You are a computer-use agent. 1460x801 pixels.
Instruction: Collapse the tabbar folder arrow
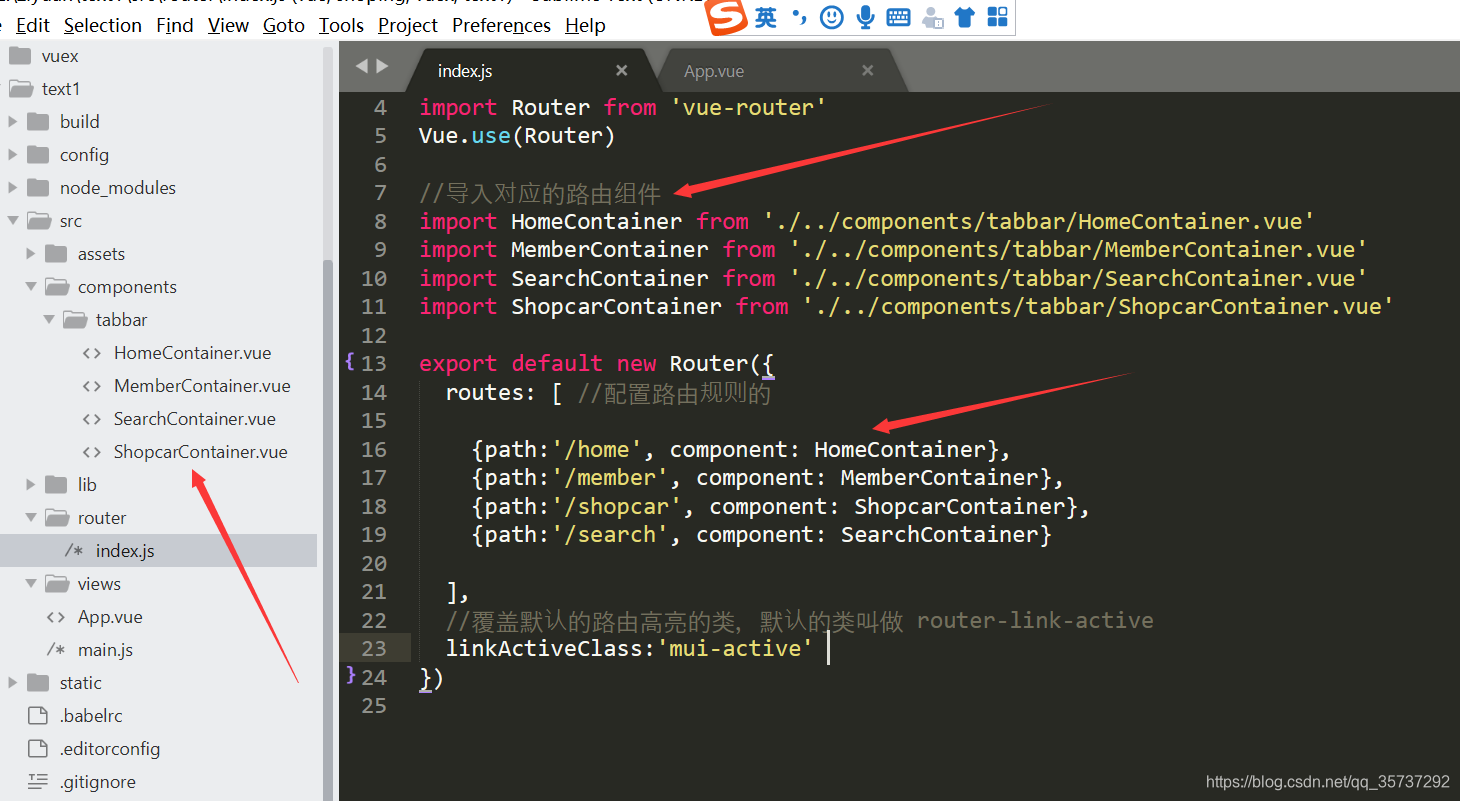tap(49, 320)
